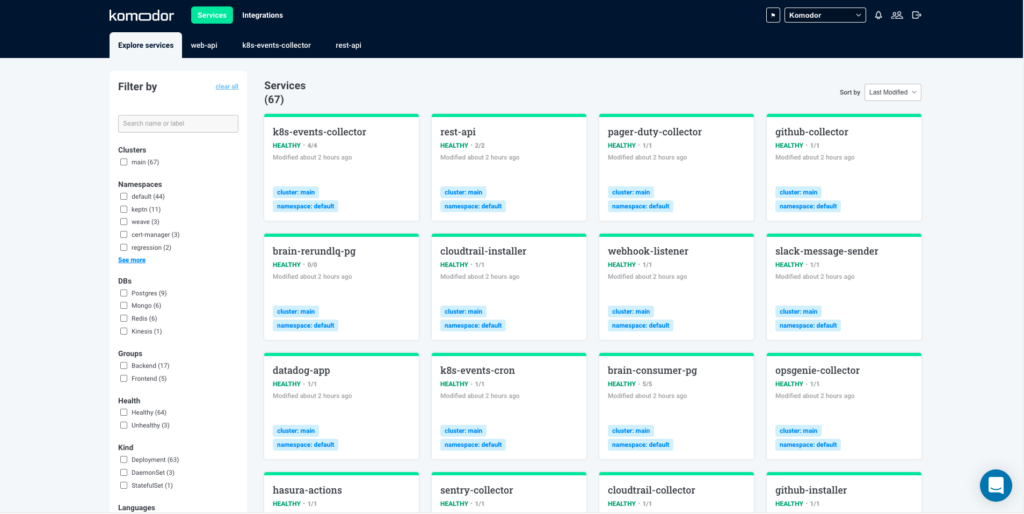Check the DaemonSet kind filter
1024x514 pixels.
pos(123,472)
